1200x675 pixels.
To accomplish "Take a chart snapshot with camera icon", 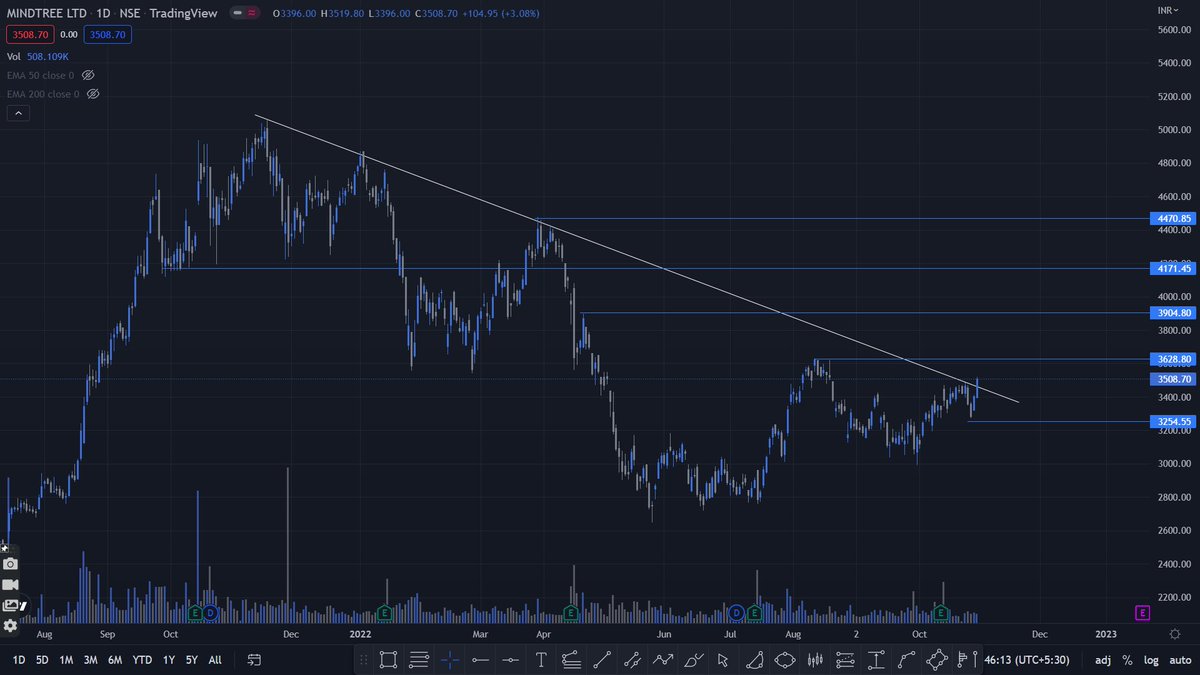I will [x=10, y=564].
